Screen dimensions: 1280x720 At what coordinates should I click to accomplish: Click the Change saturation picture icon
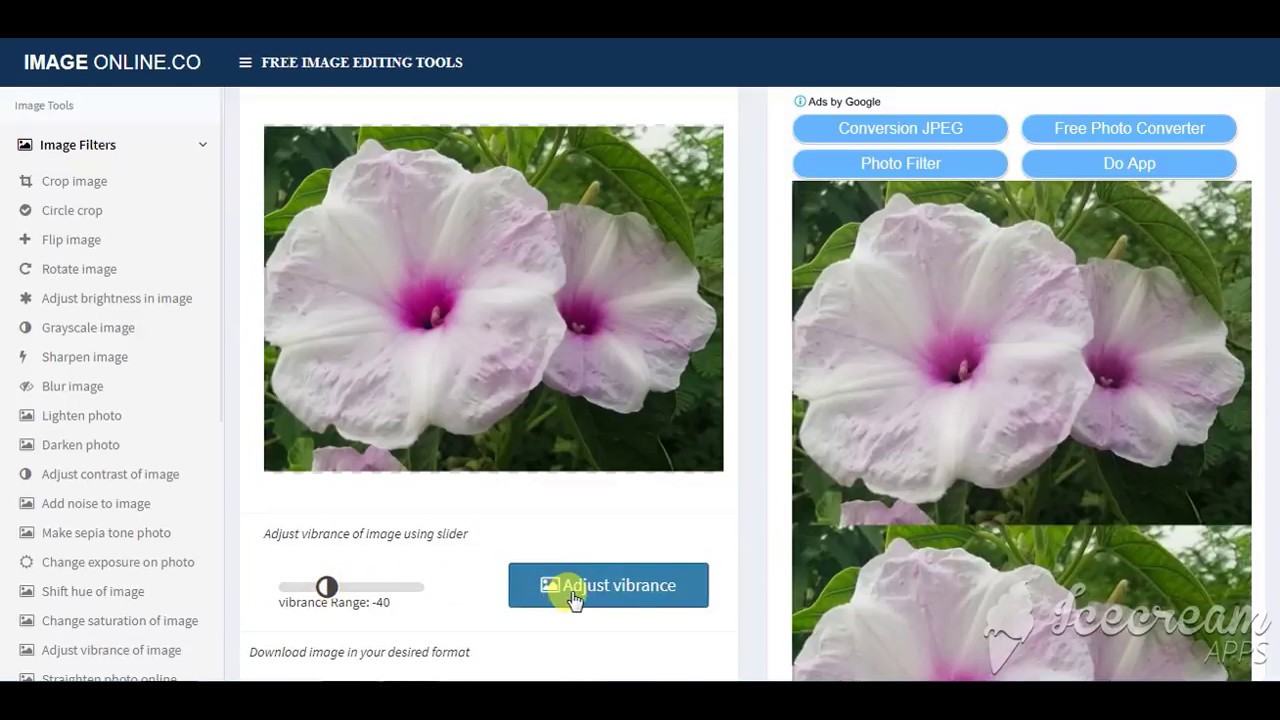[x=26, y=620]
